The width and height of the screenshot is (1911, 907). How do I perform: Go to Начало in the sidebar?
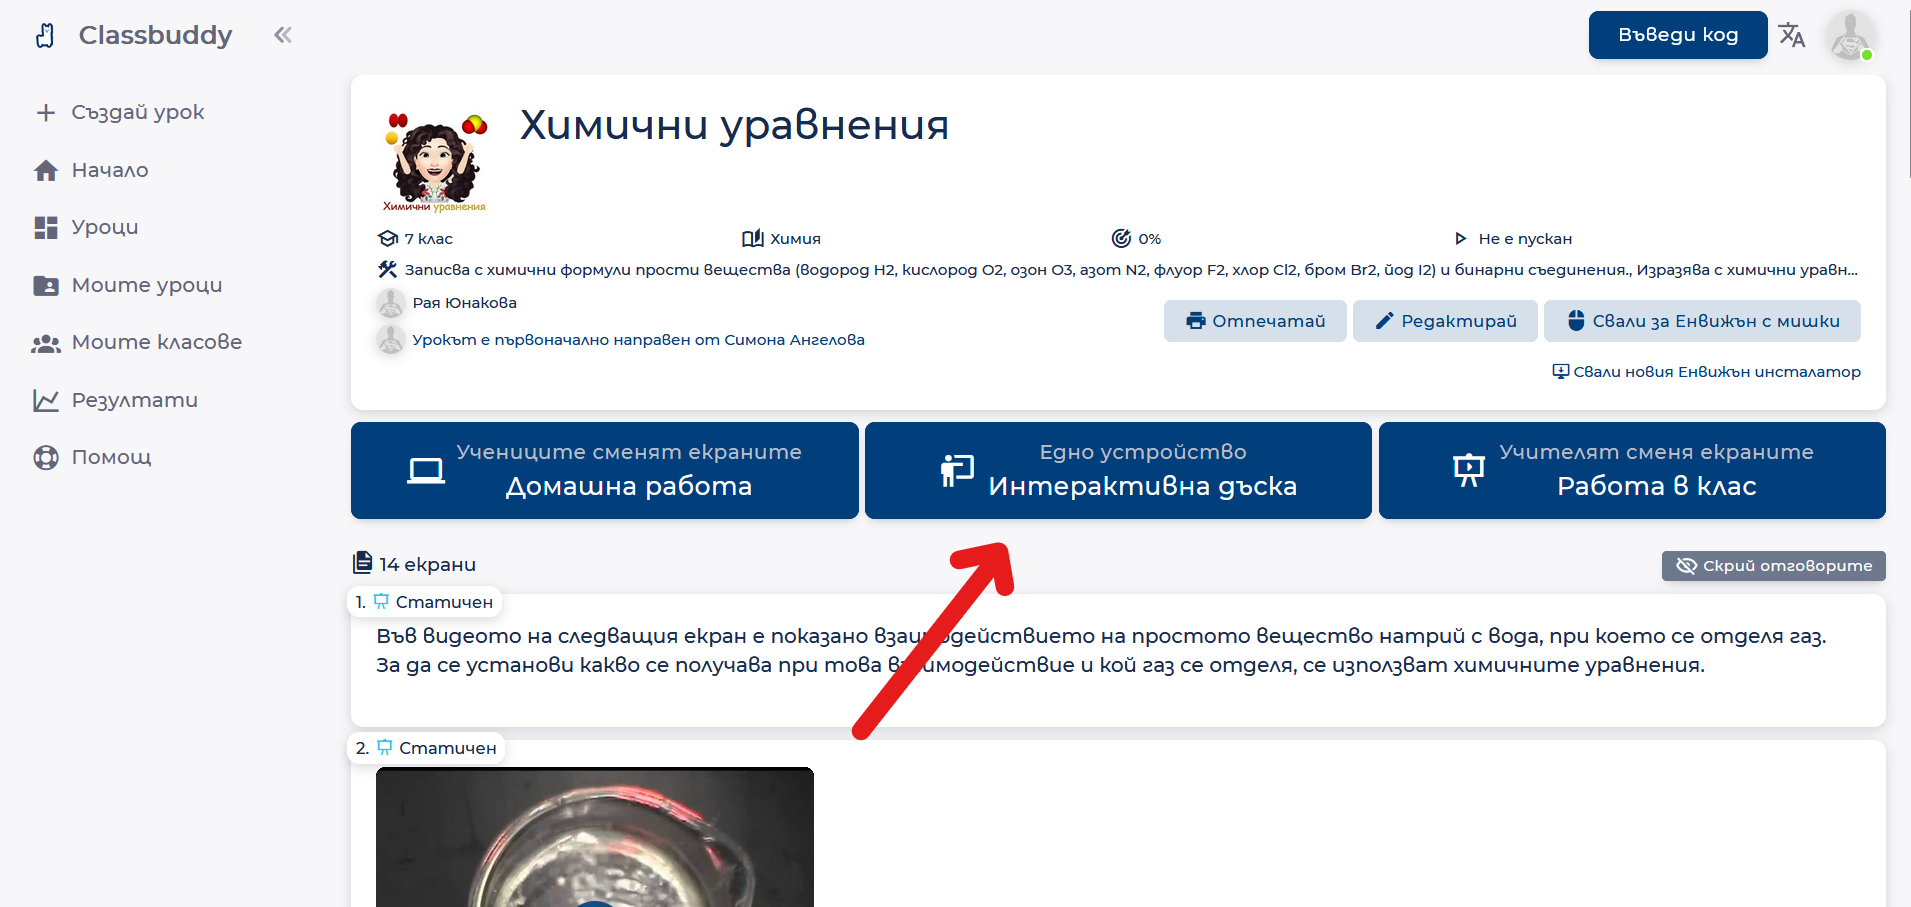110,170
